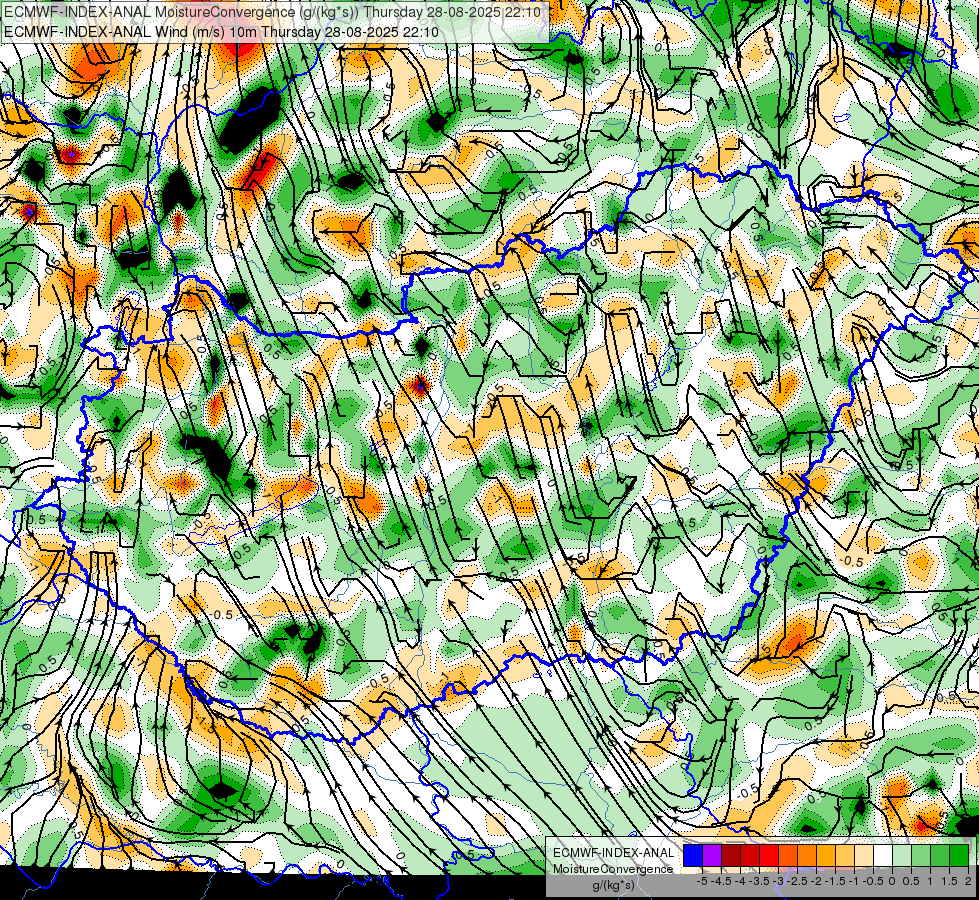979x900 pixels.
Task: Select the dark red swatch between -4.5 and -4
Action: point(731,855)
